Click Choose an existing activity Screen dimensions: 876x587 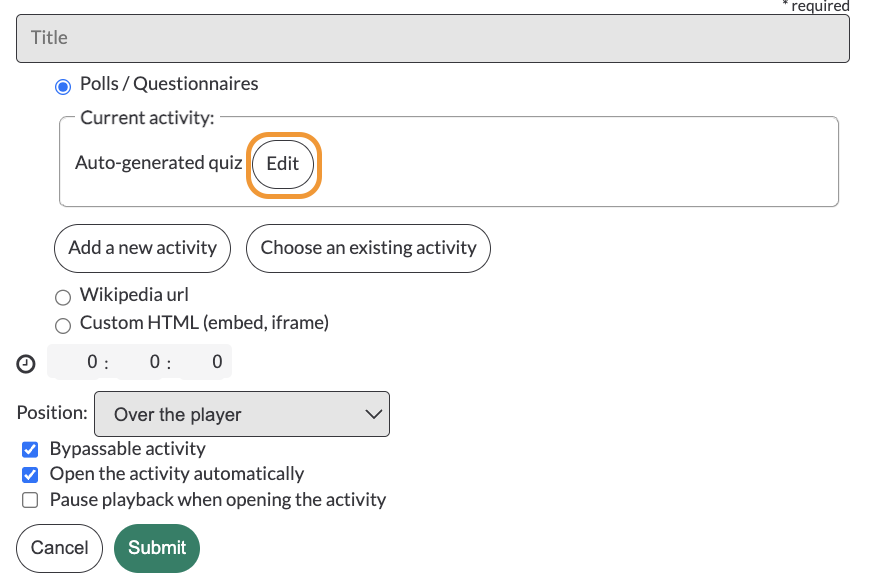point(368,249)
